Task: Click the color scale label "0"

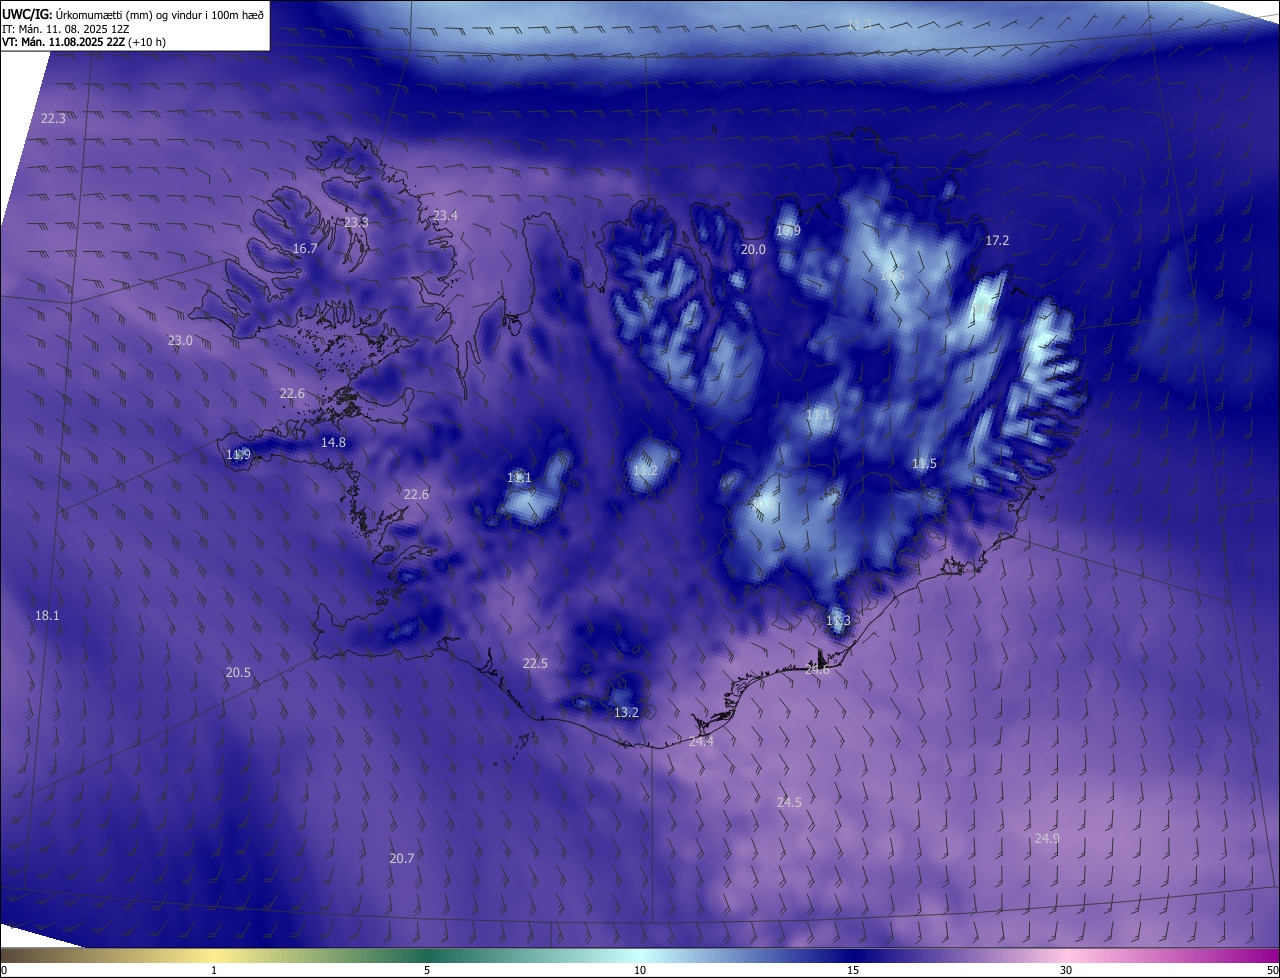Action: (x=4, y=970)
